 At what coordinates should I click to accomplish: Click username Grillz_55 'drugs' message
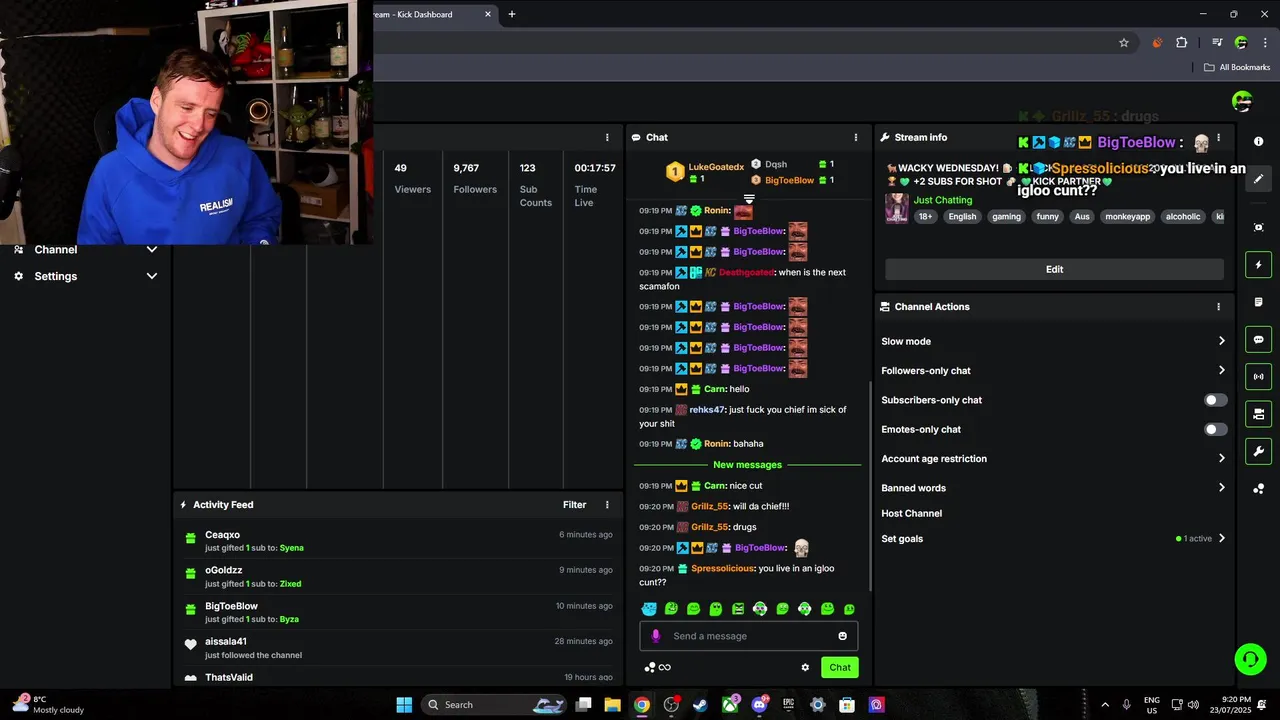point(710,527)
